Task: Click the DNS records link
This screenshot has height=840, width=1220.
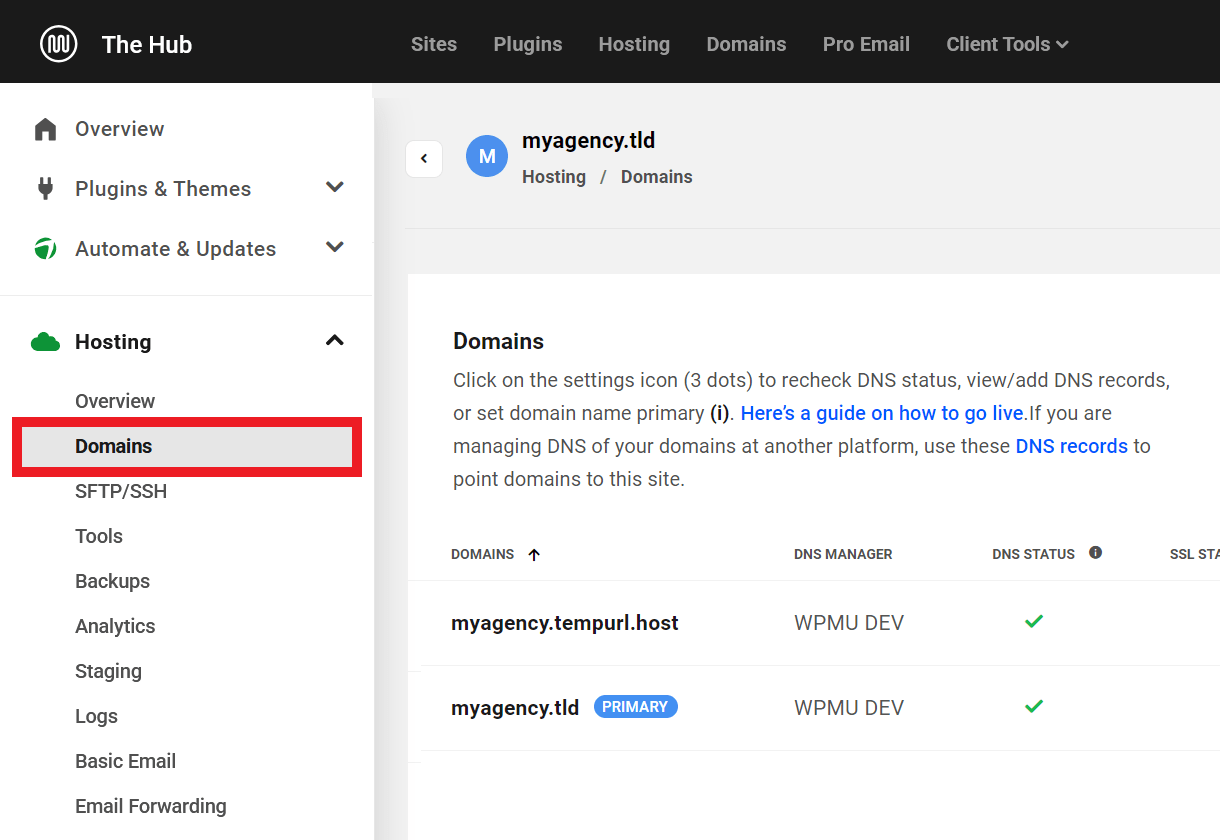Action: 1071,446
